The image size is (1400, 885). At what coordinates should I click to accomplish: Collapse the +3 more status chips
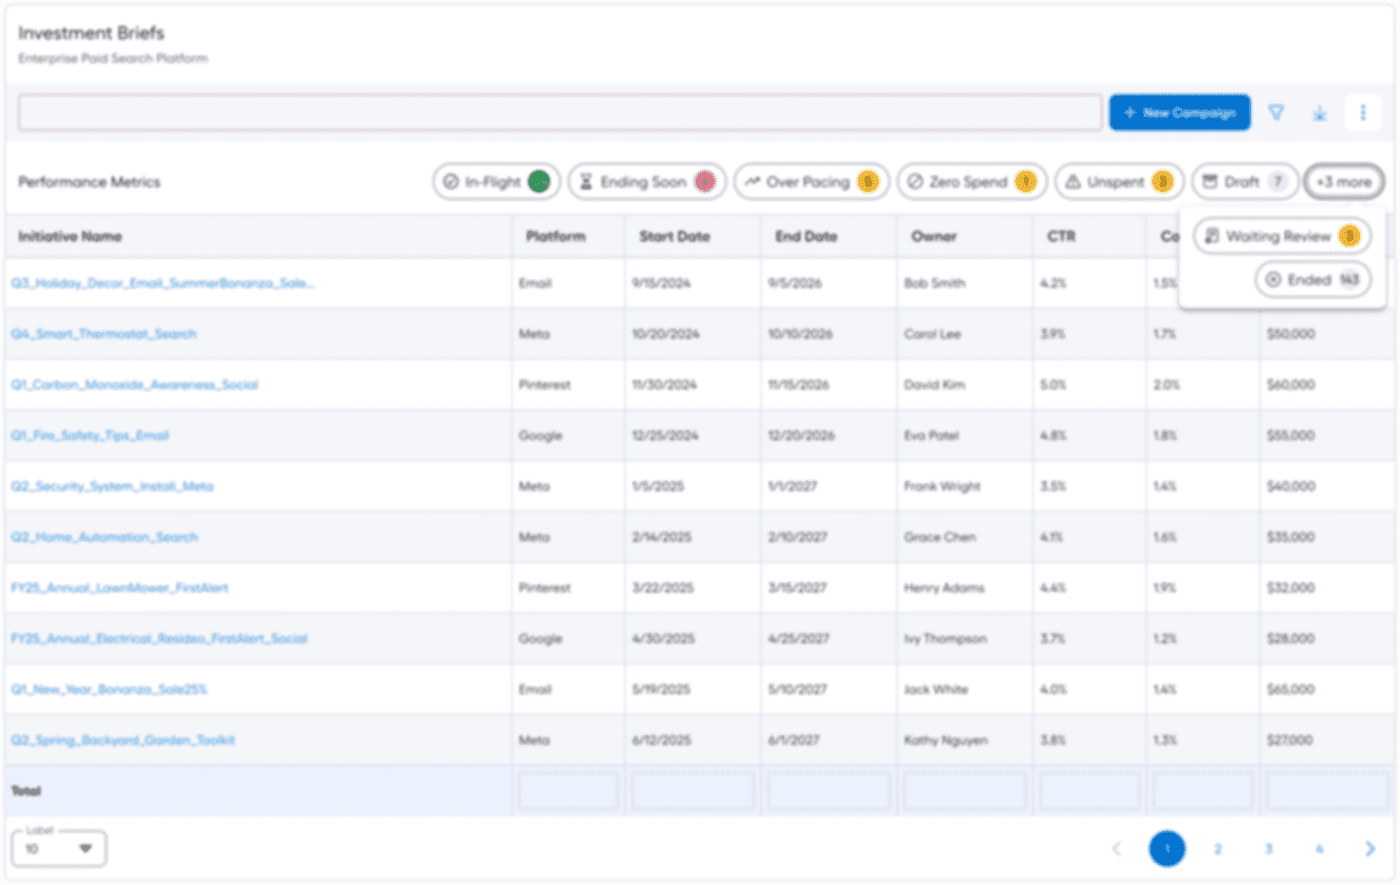click(1344, 181)
